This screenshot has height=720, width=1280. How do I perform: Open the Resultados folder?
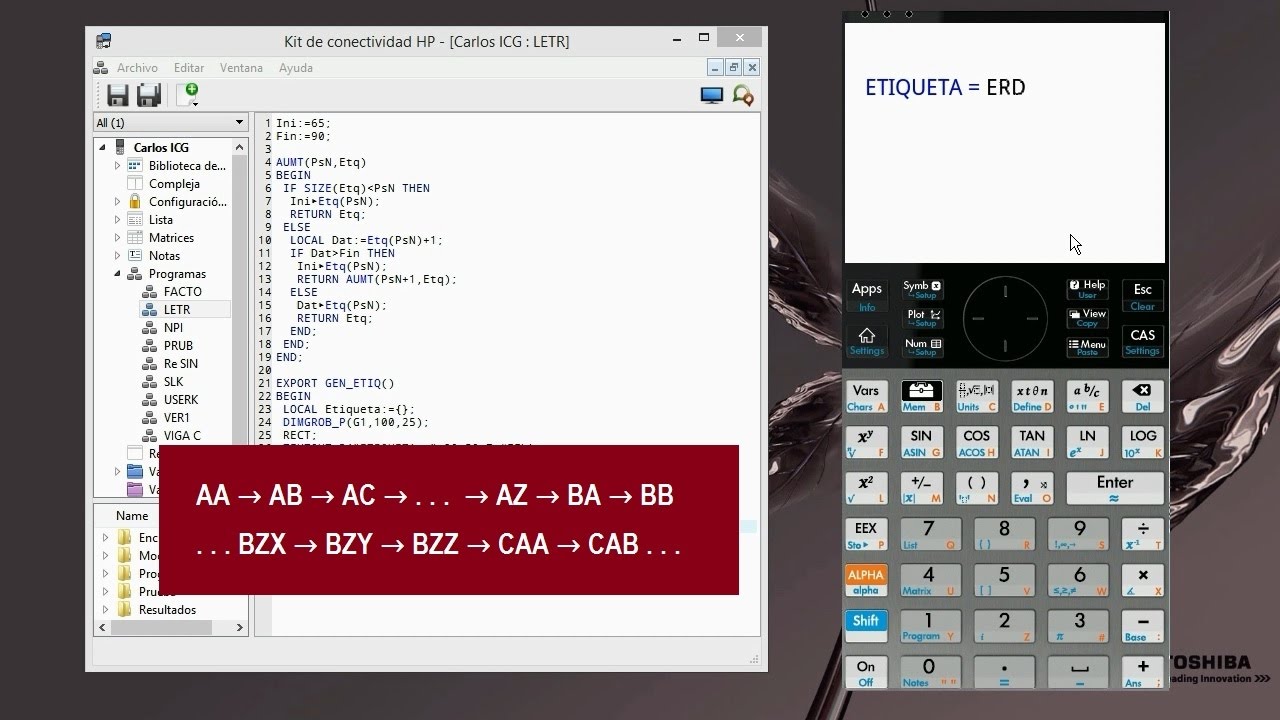click(x=167, y=610)
